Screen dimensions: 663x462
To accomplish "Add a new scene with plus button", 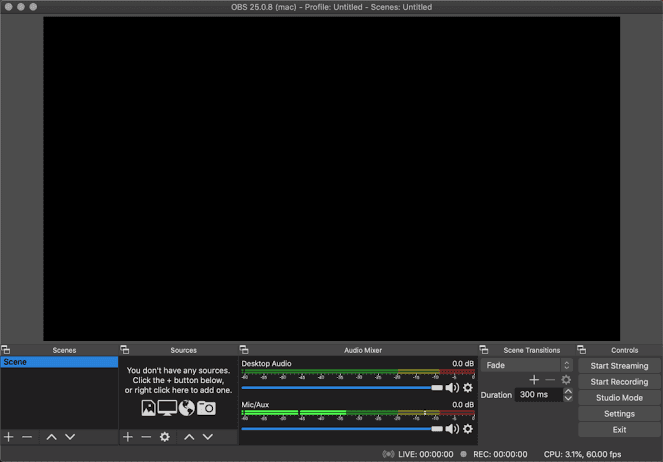I will coord(8,437).
